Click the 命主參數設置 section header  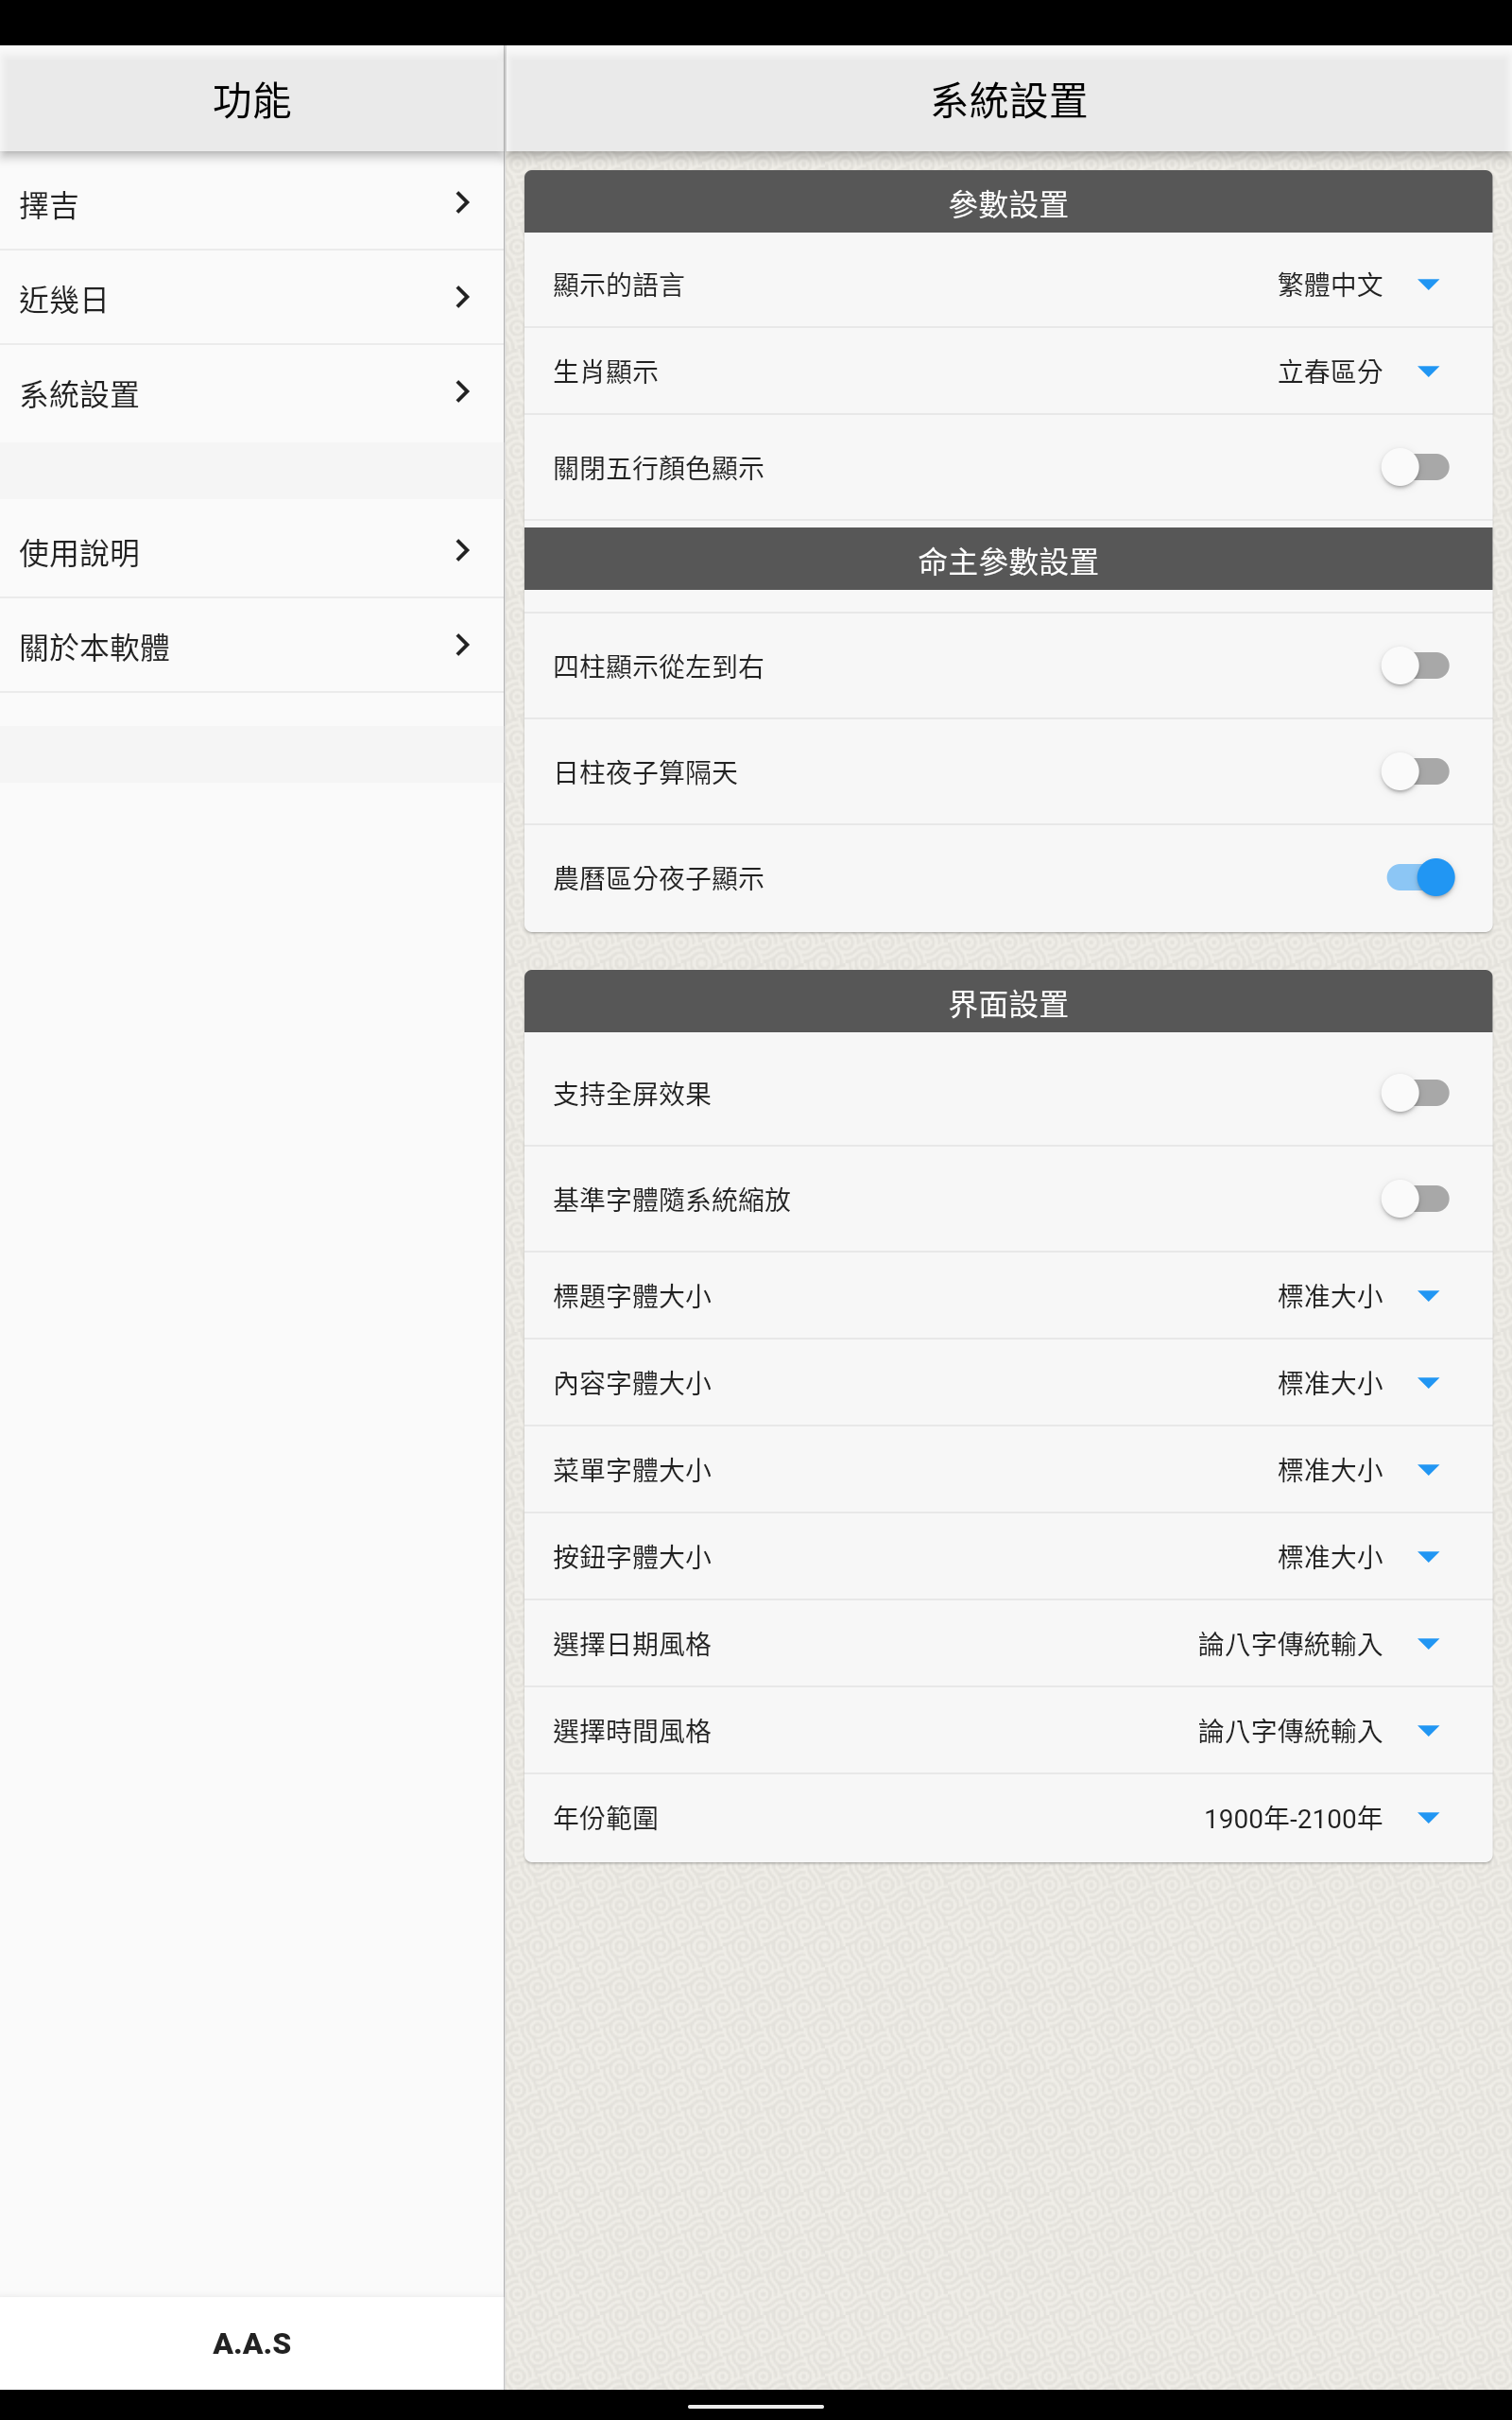point(1008,559)
